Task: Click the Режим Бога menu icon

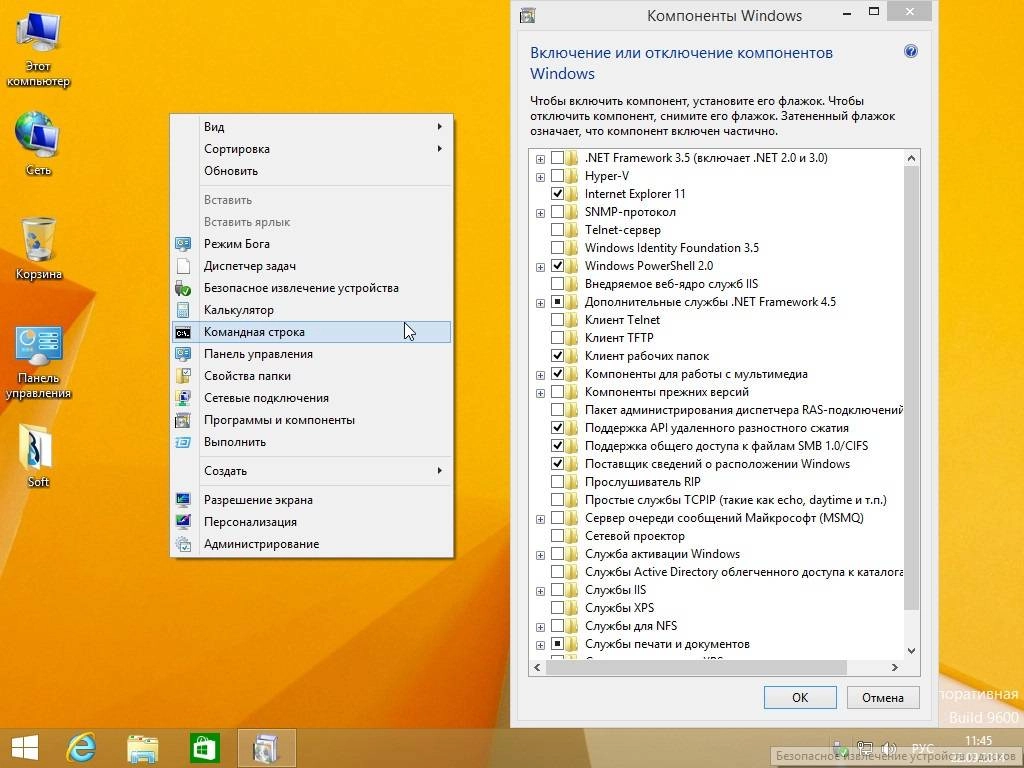Action: coord(183,244)
